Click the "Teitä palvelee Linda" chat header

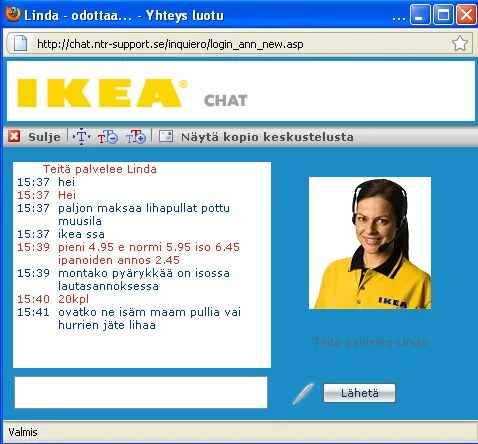(x=100, y=169)
